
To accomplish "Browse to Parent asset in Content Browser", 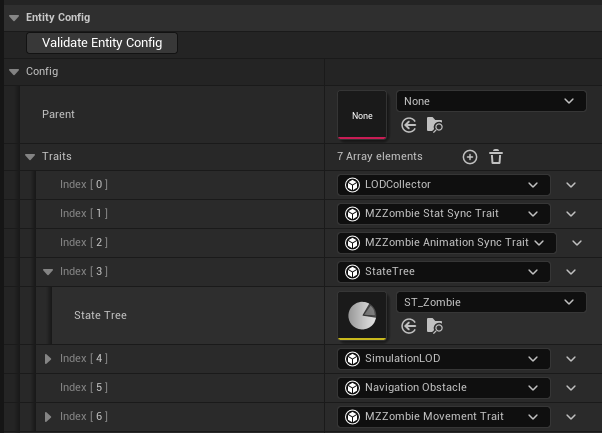I will [434, 125].
